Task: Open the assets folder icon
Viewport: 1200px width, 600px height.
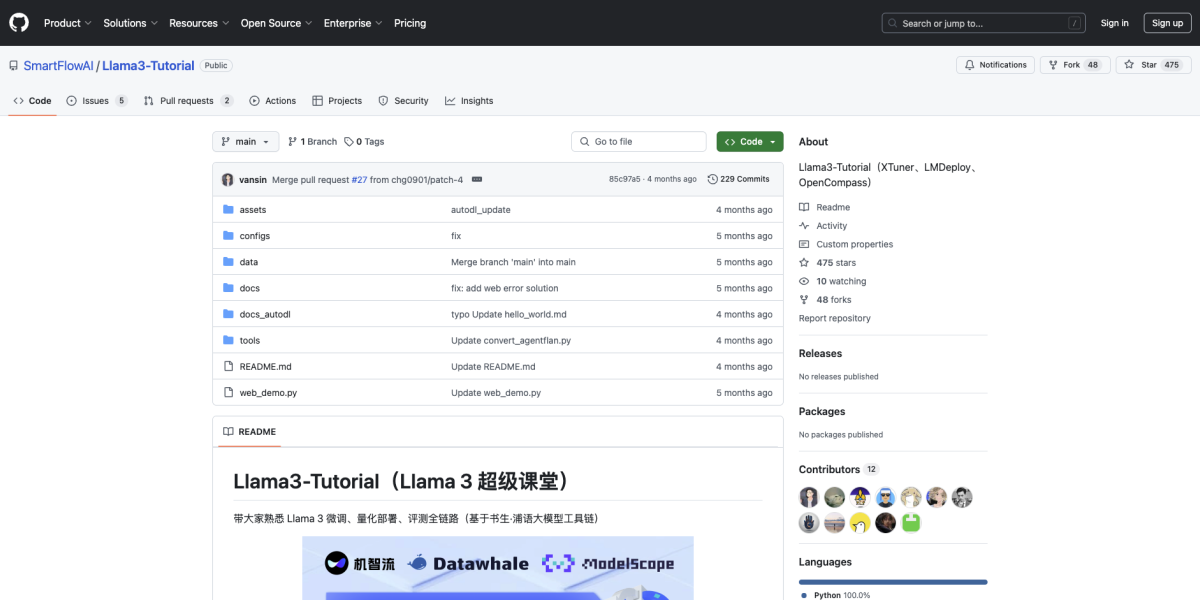Action: coord(228,209)
